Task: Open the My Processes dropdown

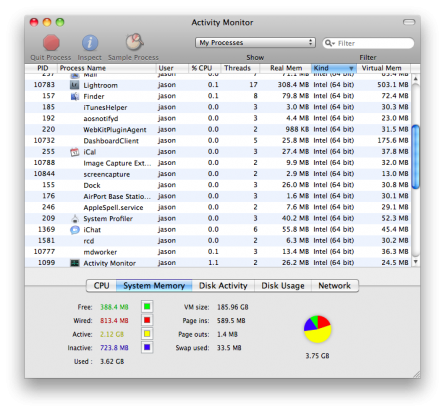Action: (x=255, y=43)
